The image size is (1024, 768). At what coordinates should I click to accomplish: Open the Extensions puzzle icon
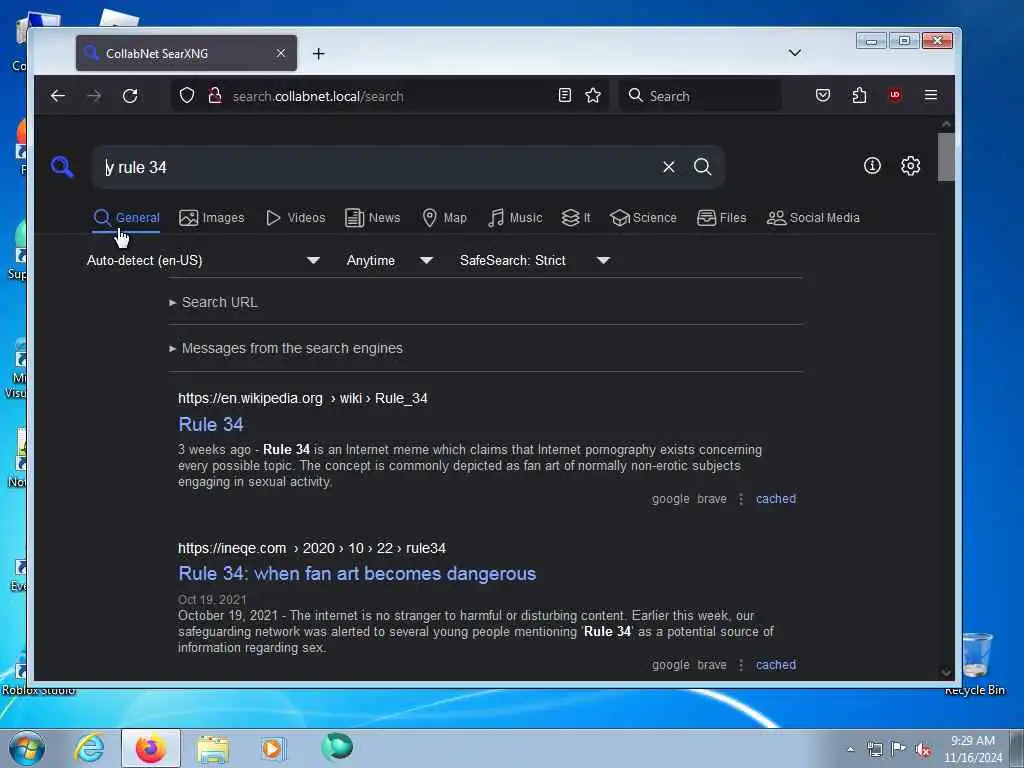point(859,95)
